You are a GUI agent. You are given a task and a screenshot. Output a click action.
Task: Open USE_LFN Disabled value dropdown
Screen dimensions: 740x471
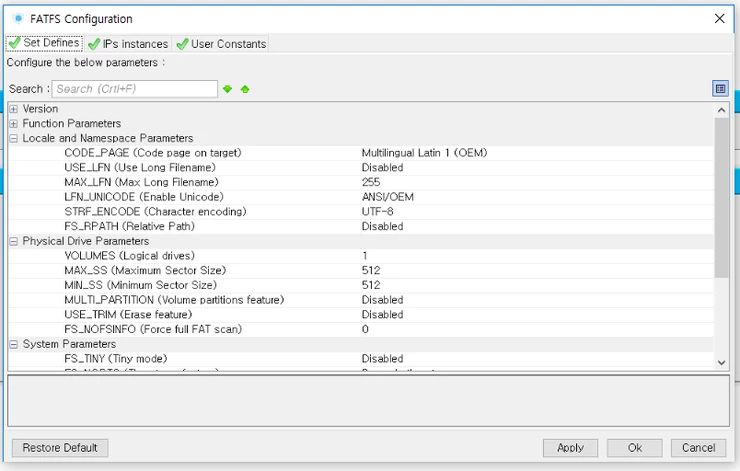(x=382, y=168)
